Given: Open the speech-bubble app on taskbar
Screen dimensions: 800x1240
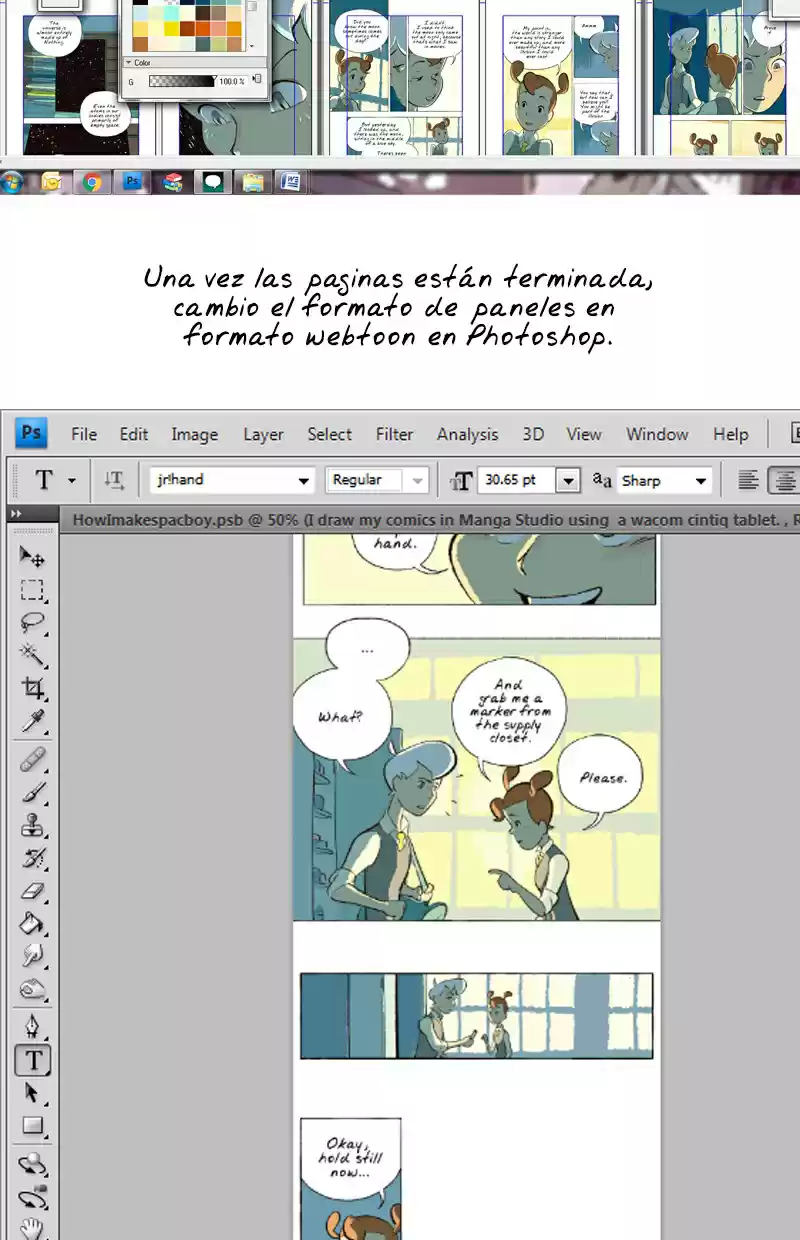Looking at the screenshot, I should click(212, 182).
